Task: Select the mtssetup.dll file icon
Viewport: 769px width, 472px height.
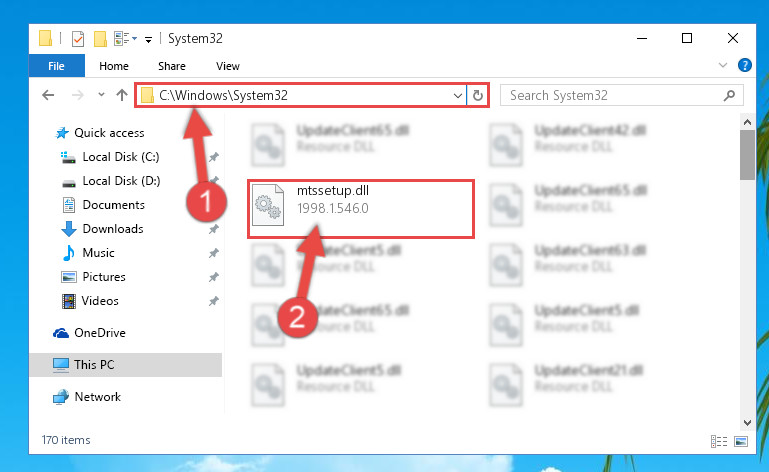Action: point(268,205)
